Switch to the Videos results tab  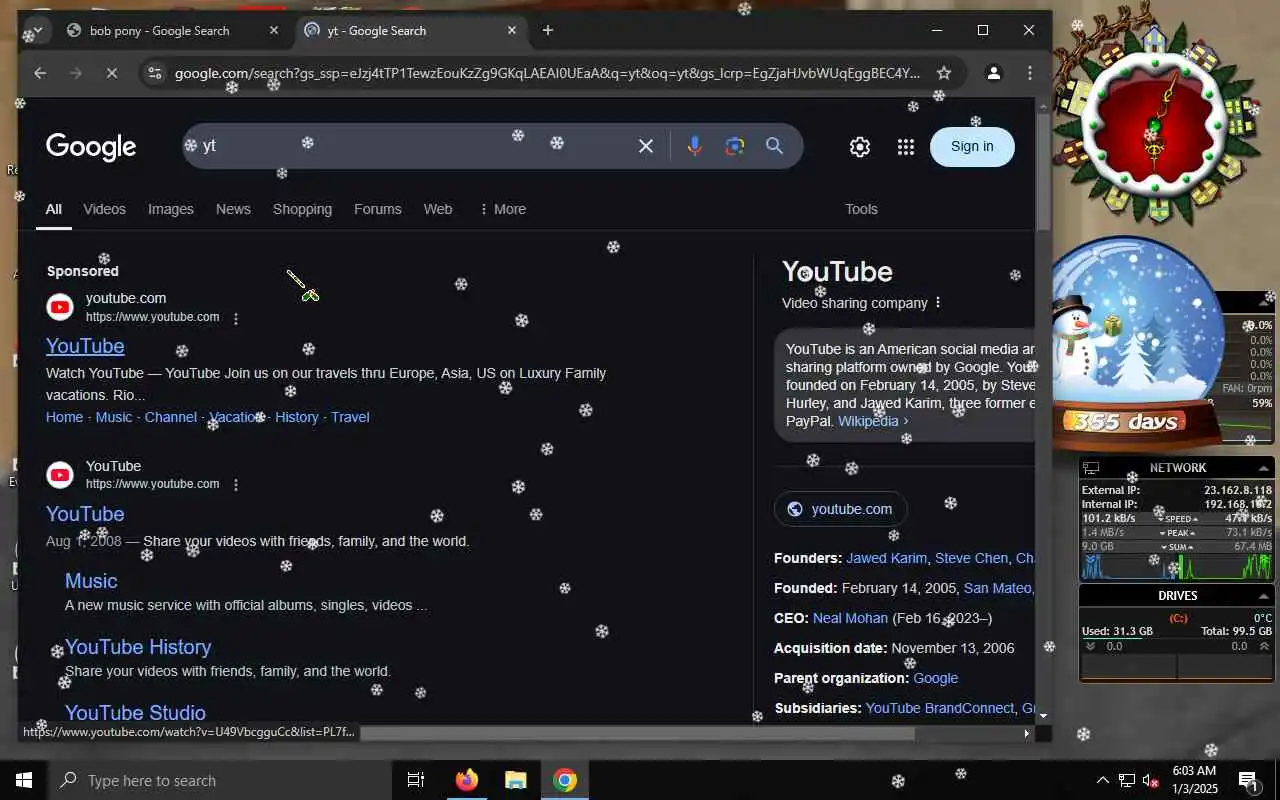(104, 209)
